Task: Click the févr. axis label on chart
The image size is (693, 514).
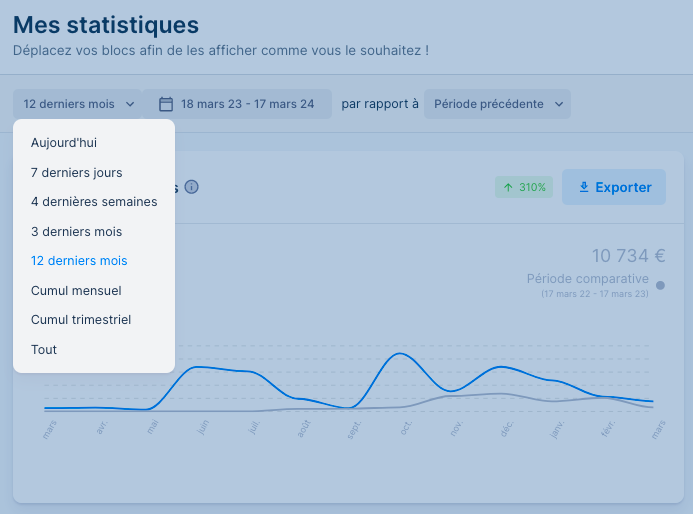Action: (x=608, y=429)
